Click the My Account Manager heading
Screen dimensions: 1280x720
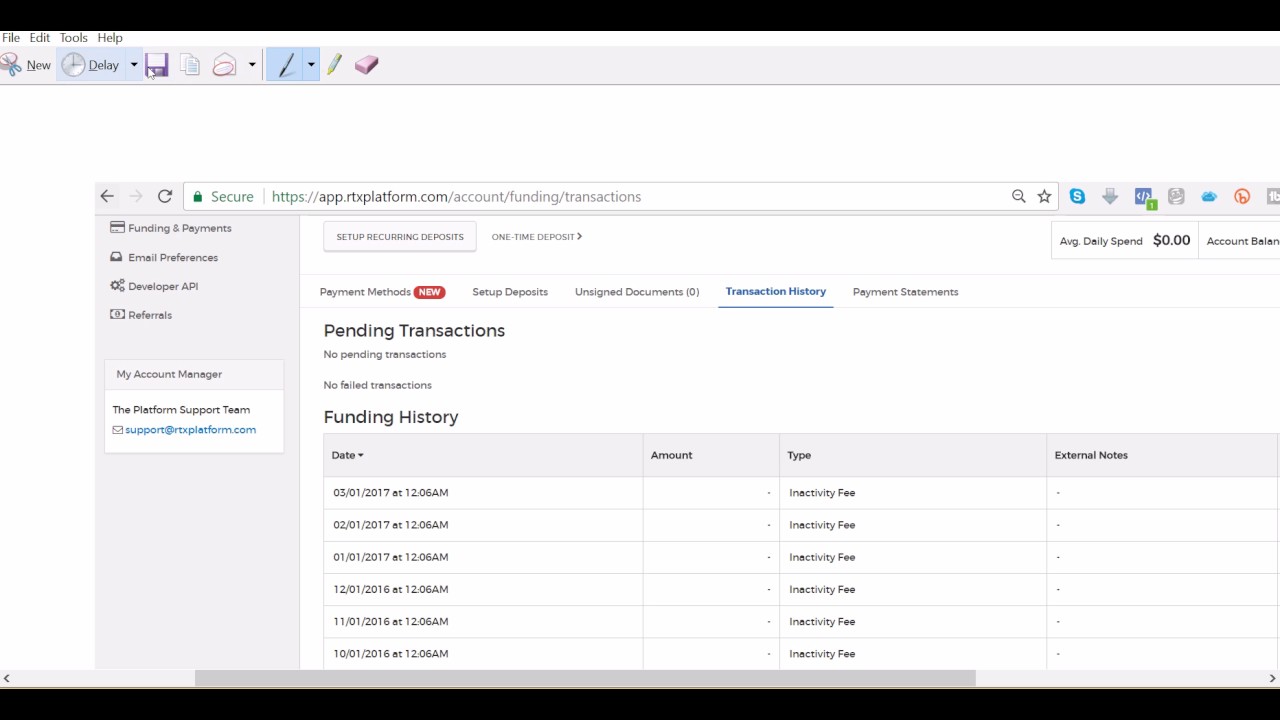tap(169, 374)
